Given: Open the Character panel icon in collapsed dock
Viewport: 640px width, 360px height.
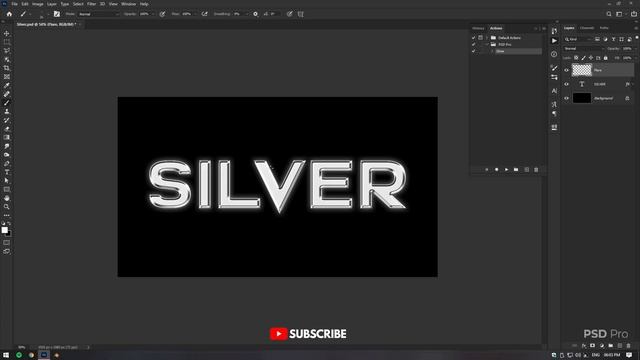Looking at the screenshot, I should coord(554,91).
